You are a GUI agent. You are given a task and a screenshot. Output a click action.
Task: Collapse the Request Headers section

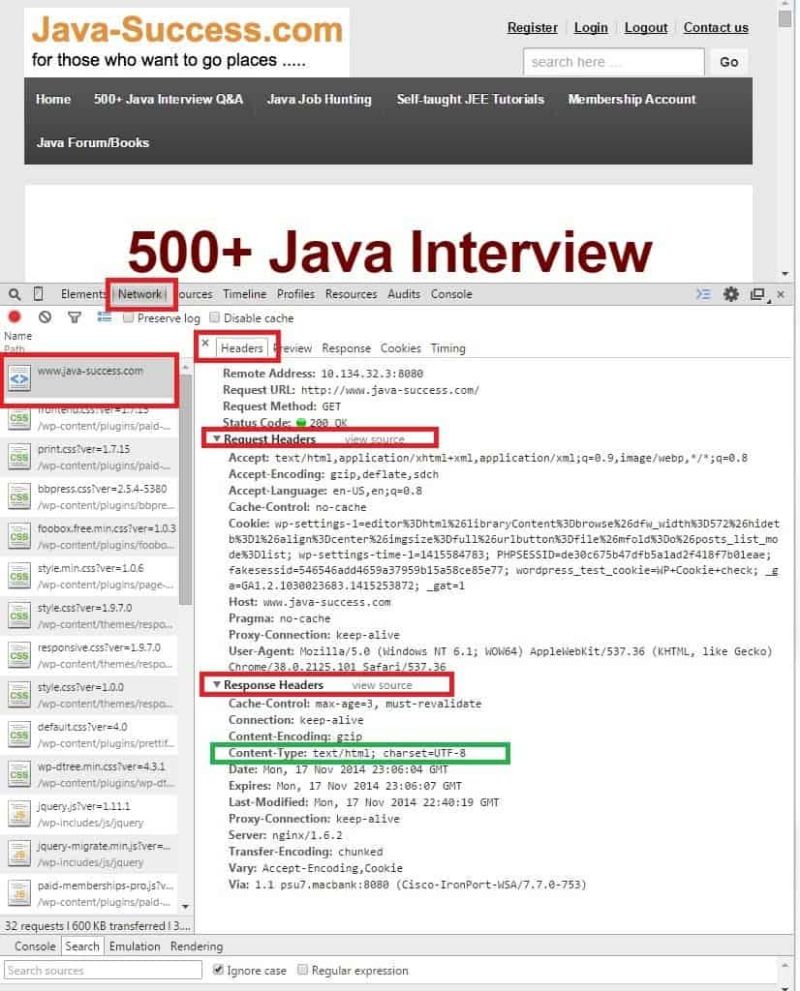216,437
